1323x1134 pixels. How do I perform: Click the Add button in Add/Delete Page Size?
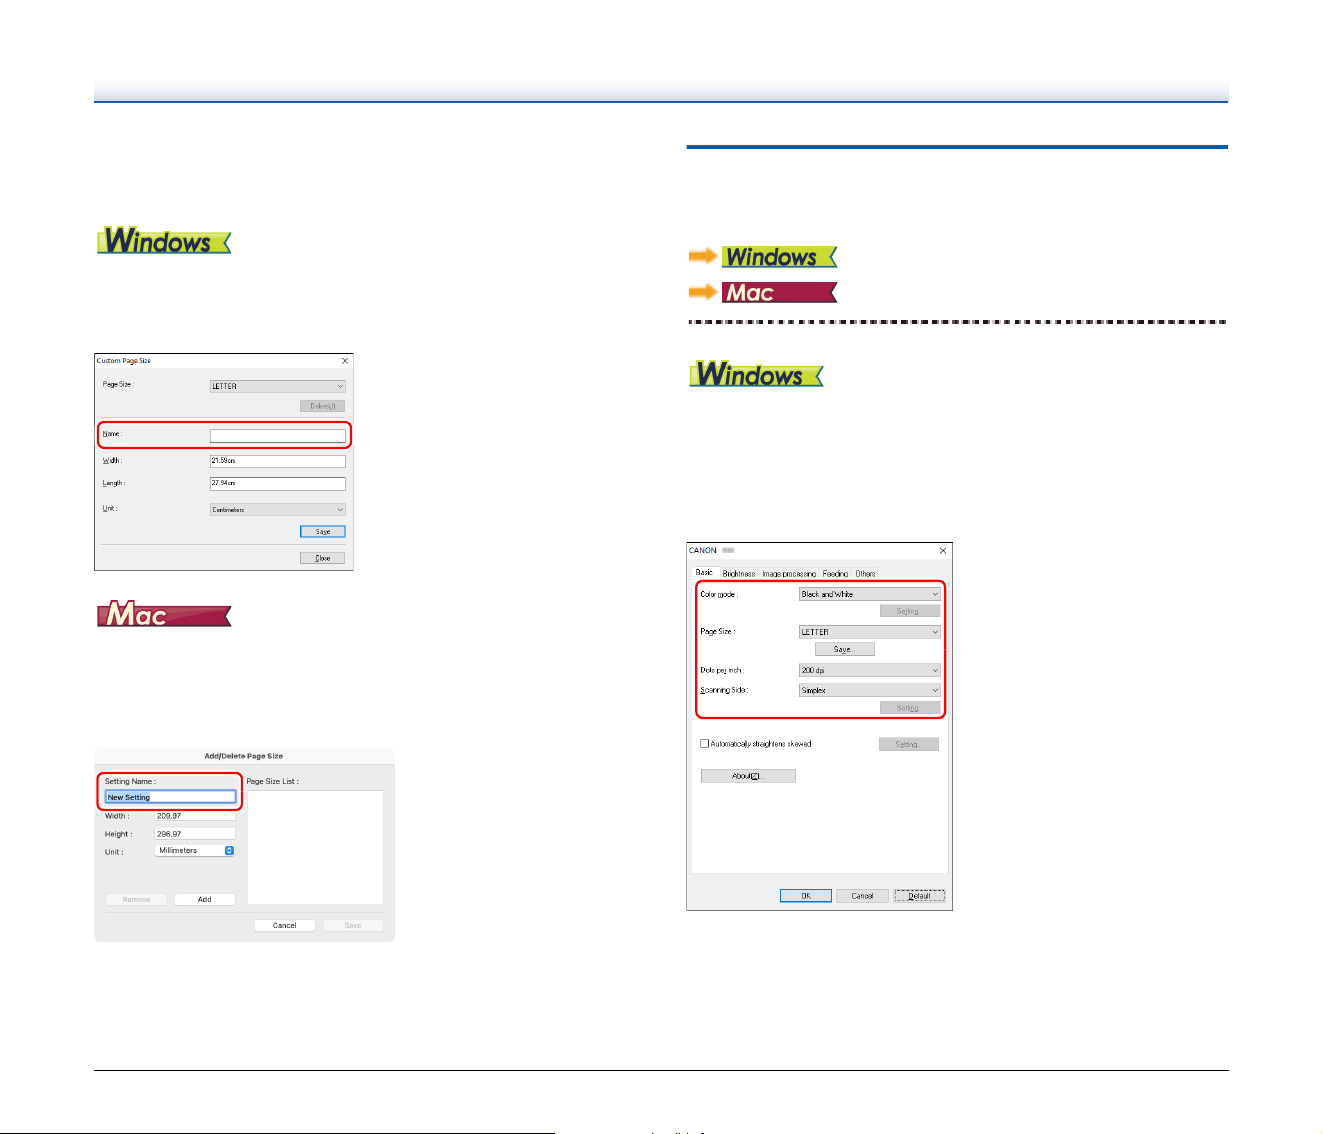[204, 899]
